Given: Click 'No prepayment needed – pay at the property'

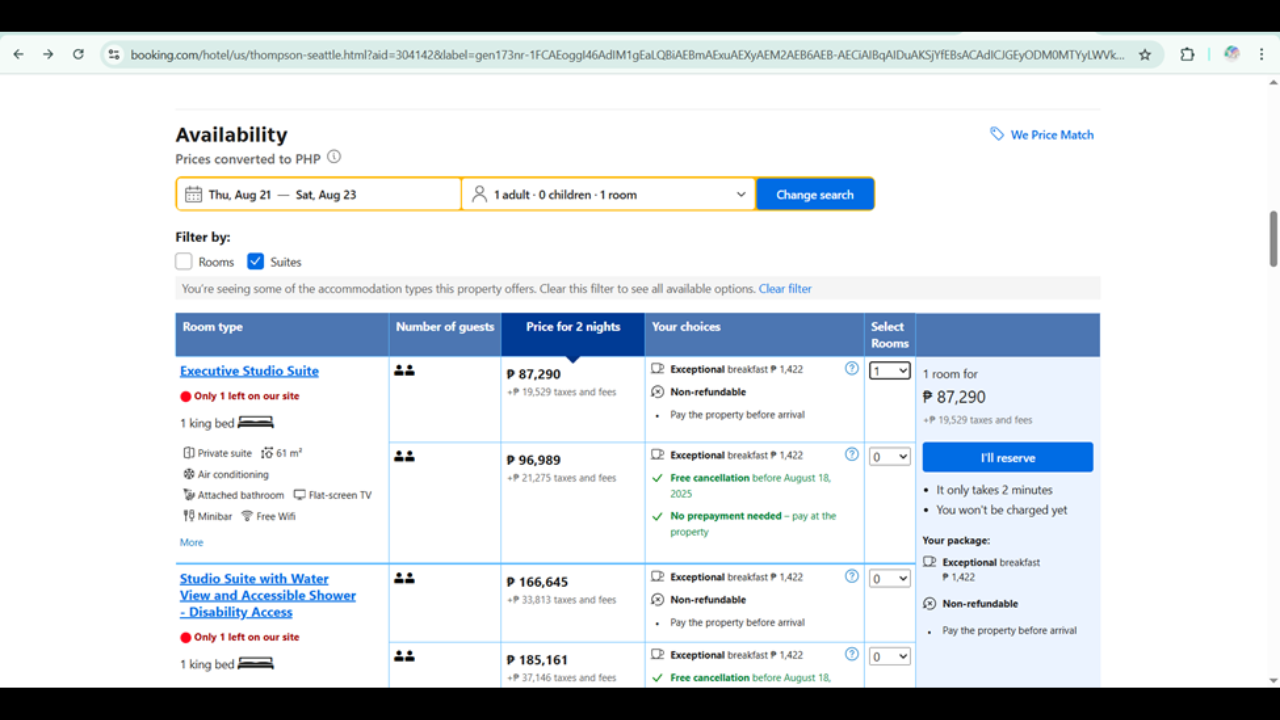Looking at the screenshot, I should coord(753,524).
